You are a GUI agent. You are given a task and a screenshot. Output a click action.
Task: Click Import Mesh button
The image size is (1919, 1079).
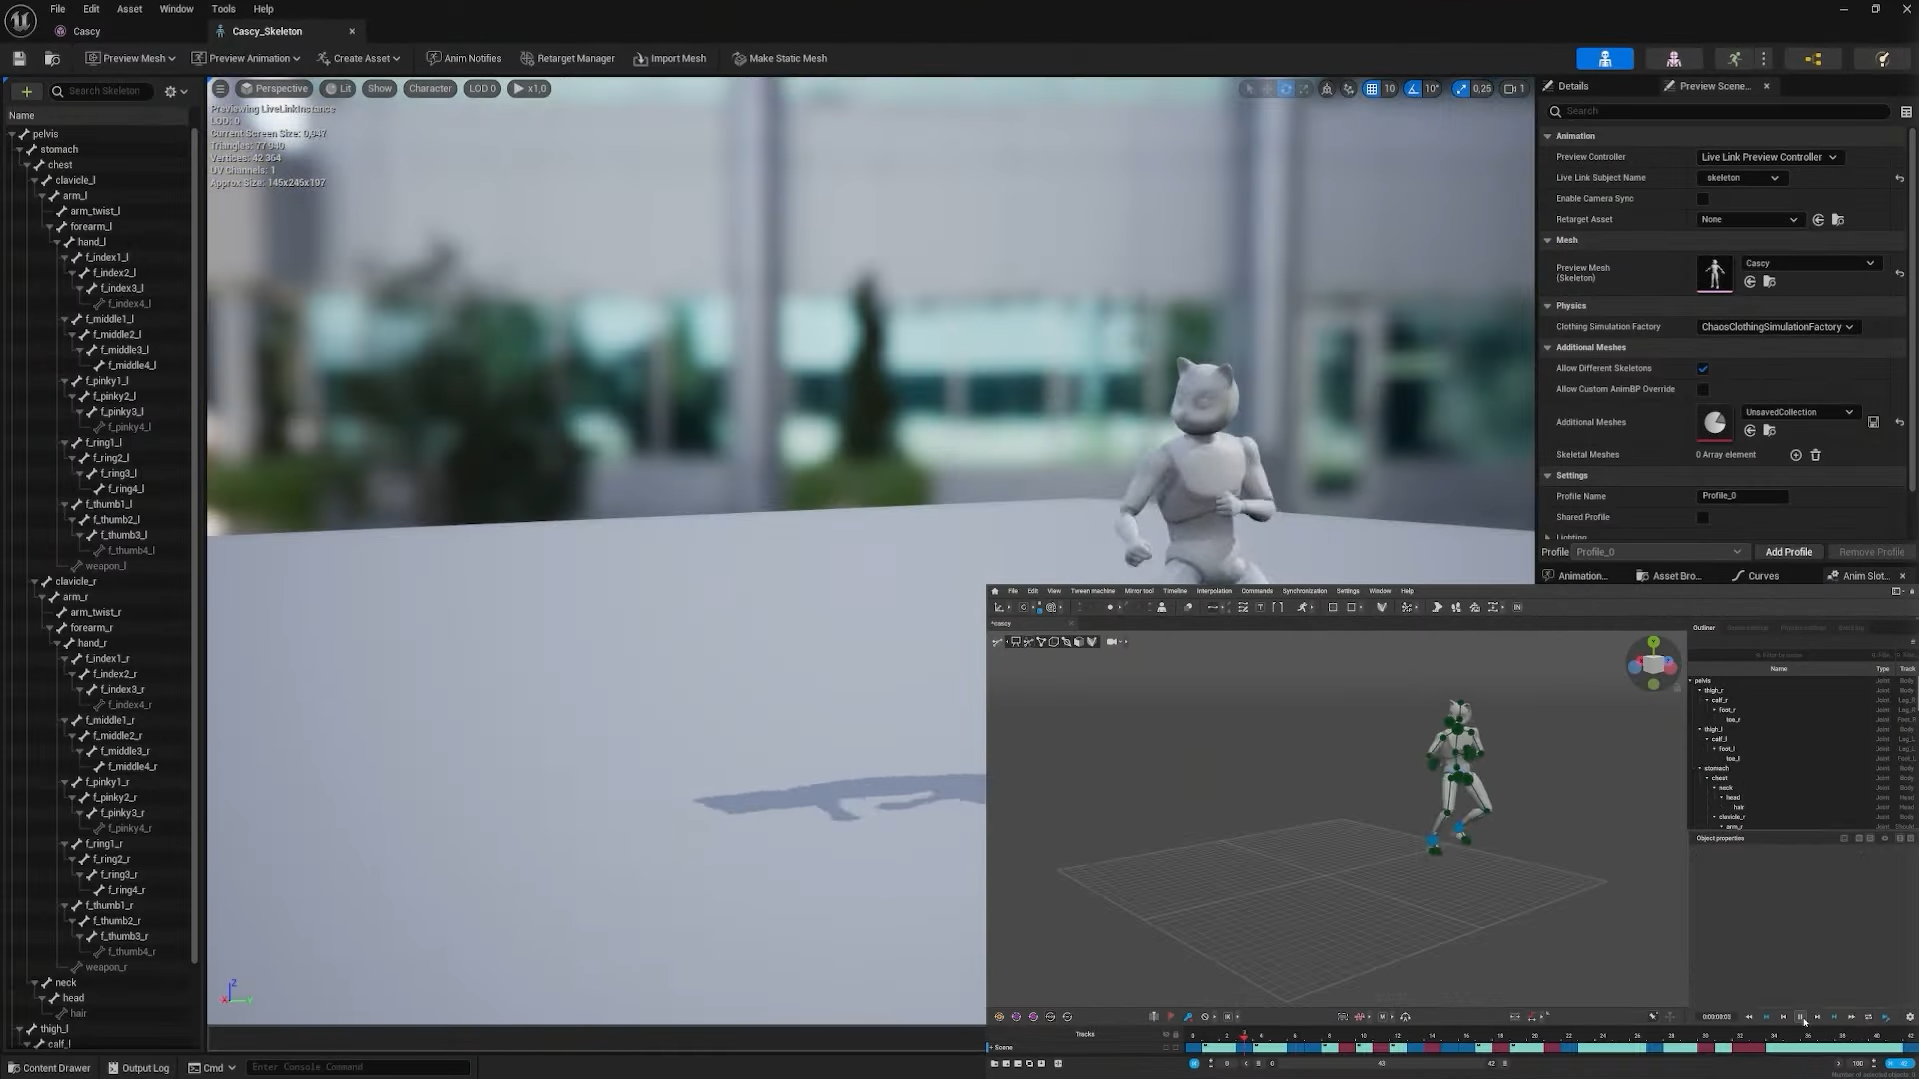pos(669,59)
